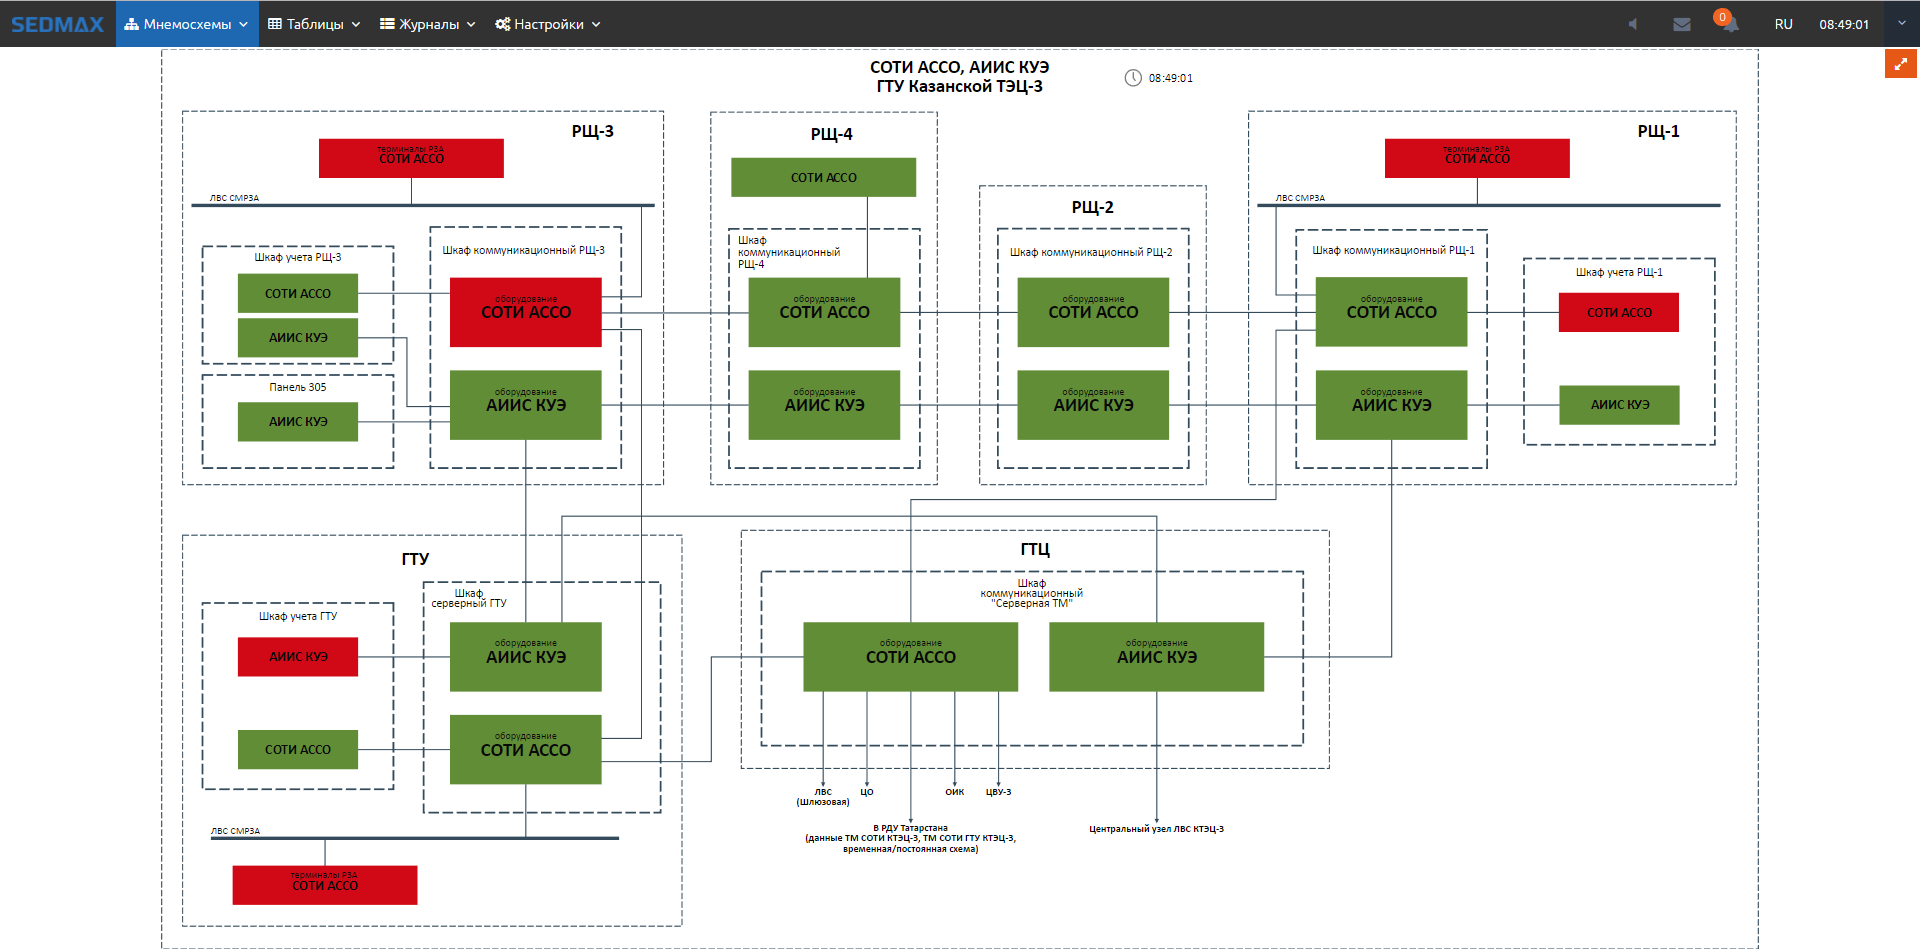Image resolution: width=1920 pixels, height=950 pixels.
Task: Click the clock icon beside diagram title
Action: click(1133, 78)
